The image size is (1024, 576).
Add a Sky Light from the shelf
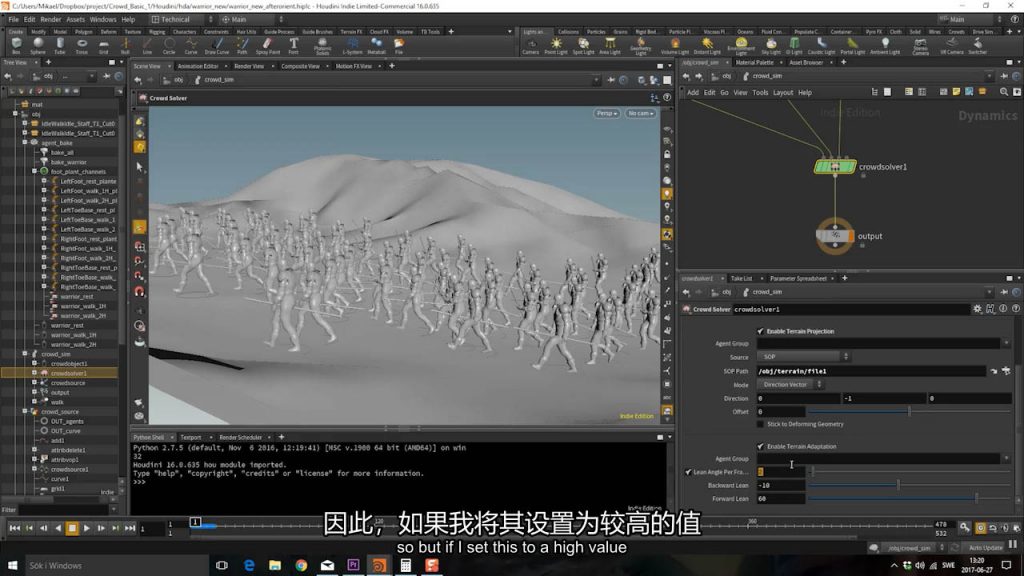tap(771, 46)
